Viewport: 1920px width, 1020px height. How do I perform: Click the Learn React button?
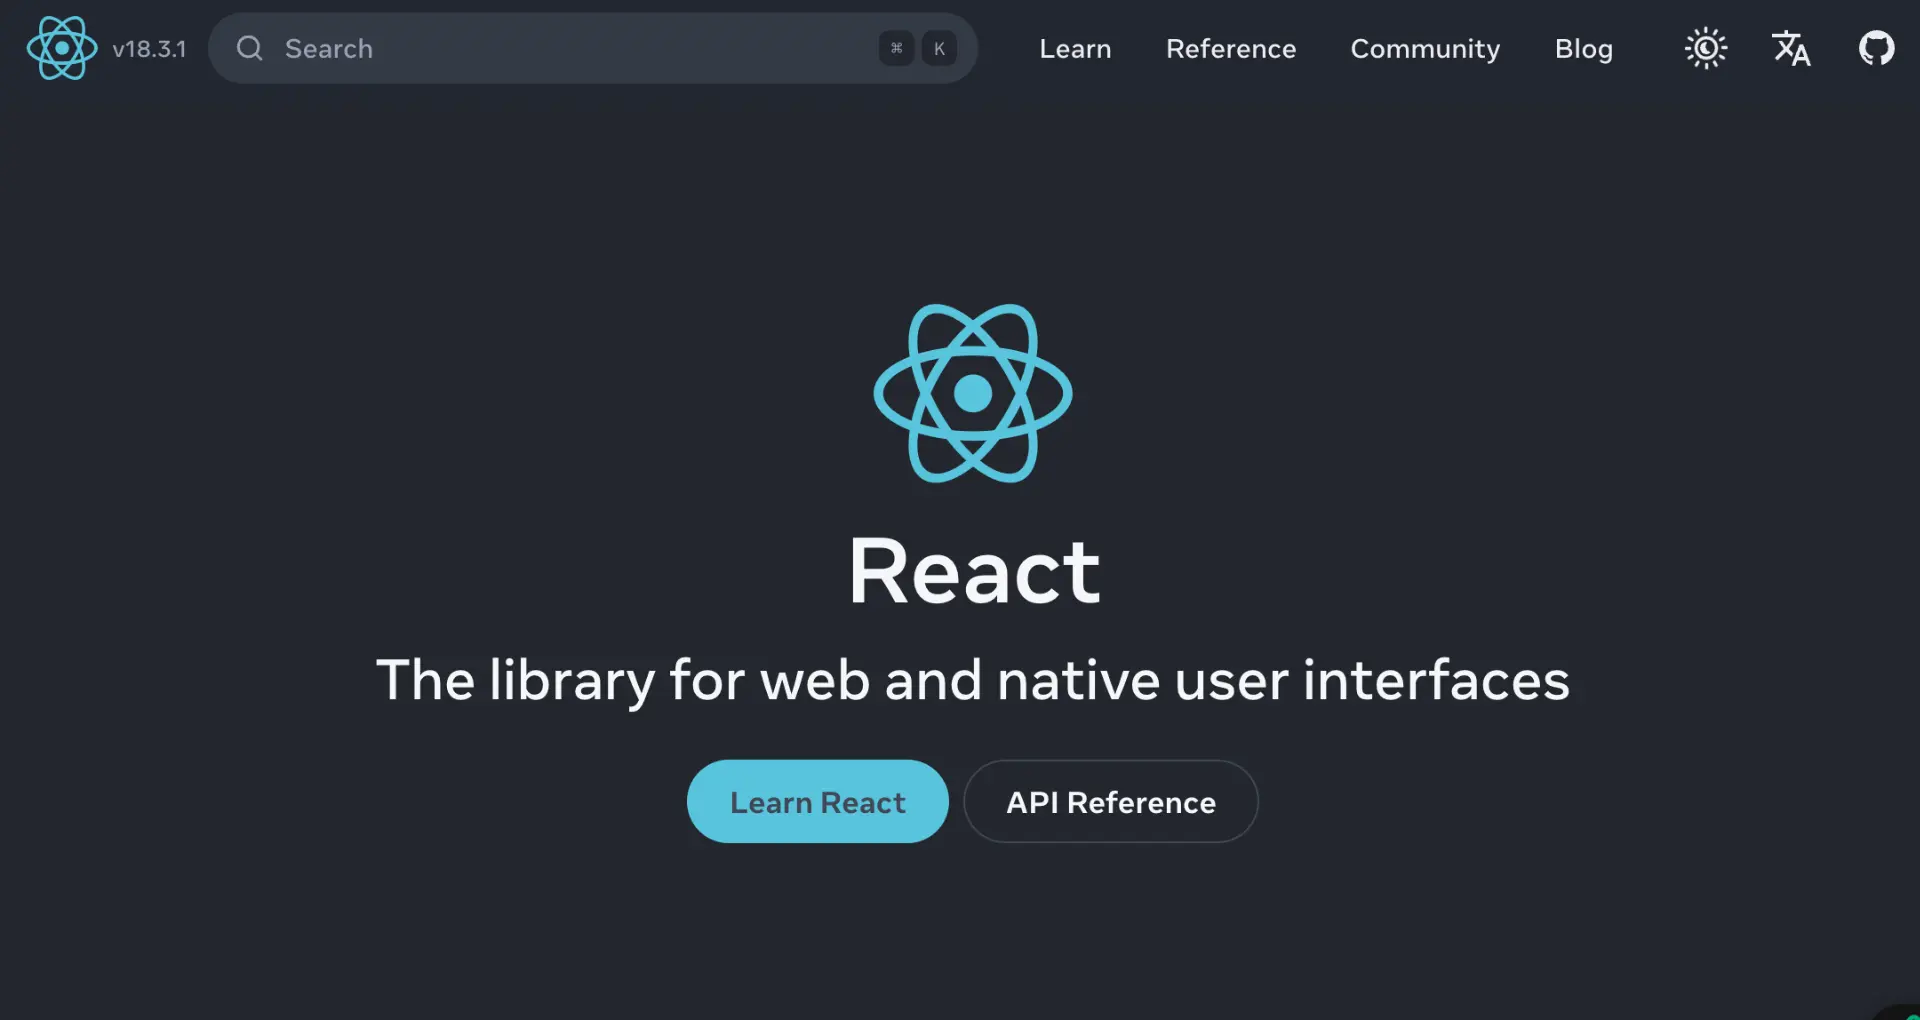point(817,801)
